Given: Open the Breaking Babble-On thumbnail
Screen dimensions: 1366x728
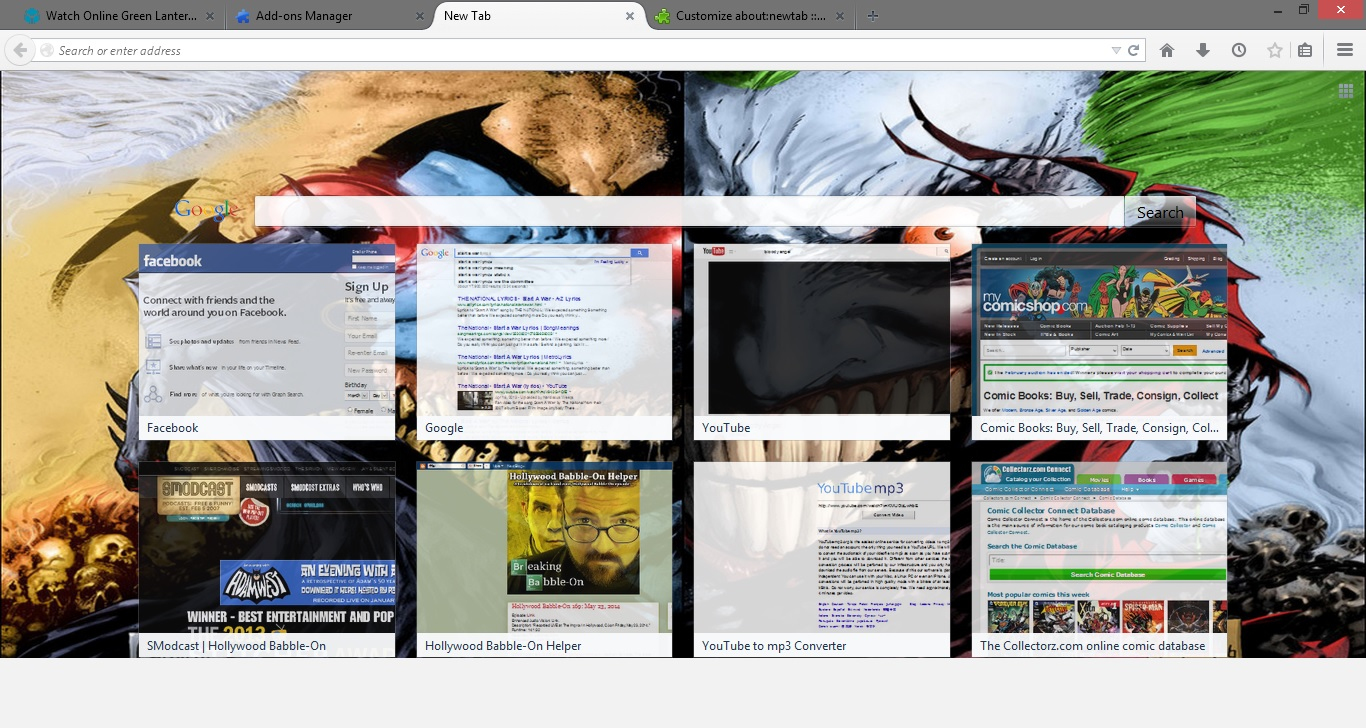Looking at the screenshot, I should (x=545, y=547).
